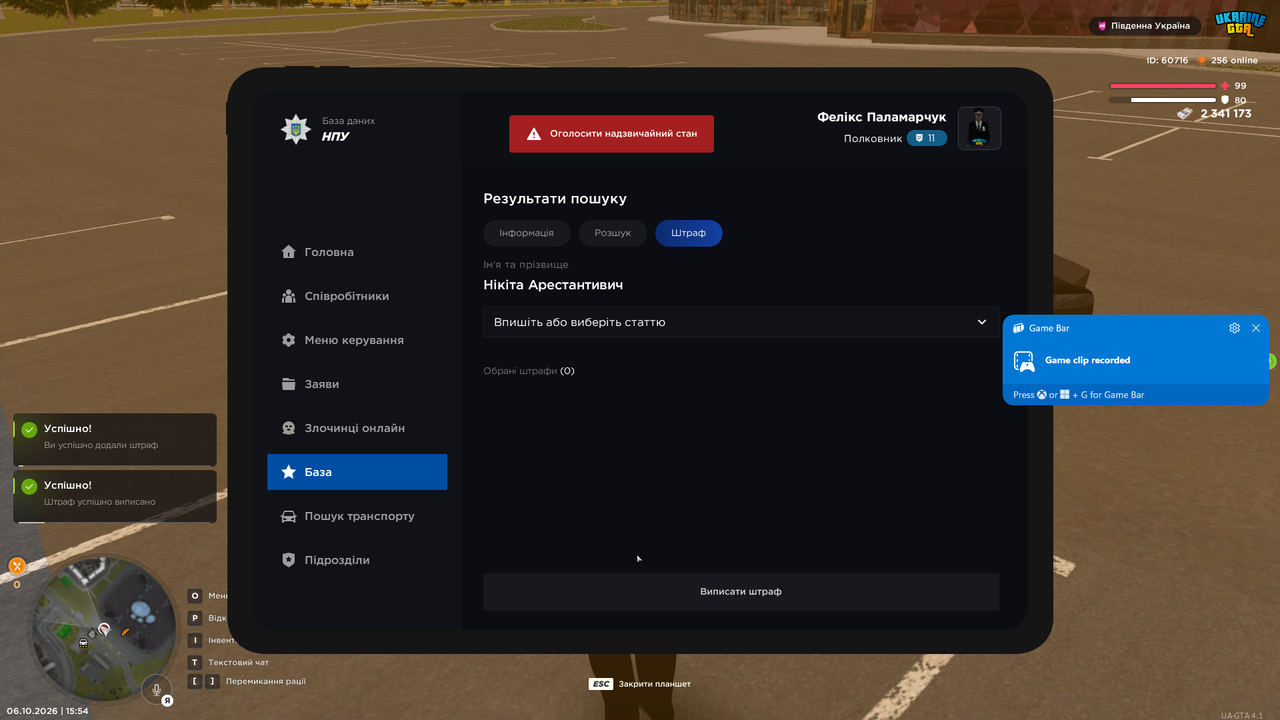Click the Перемикання рації hint
1280x720 pixels.
point(247,681)
